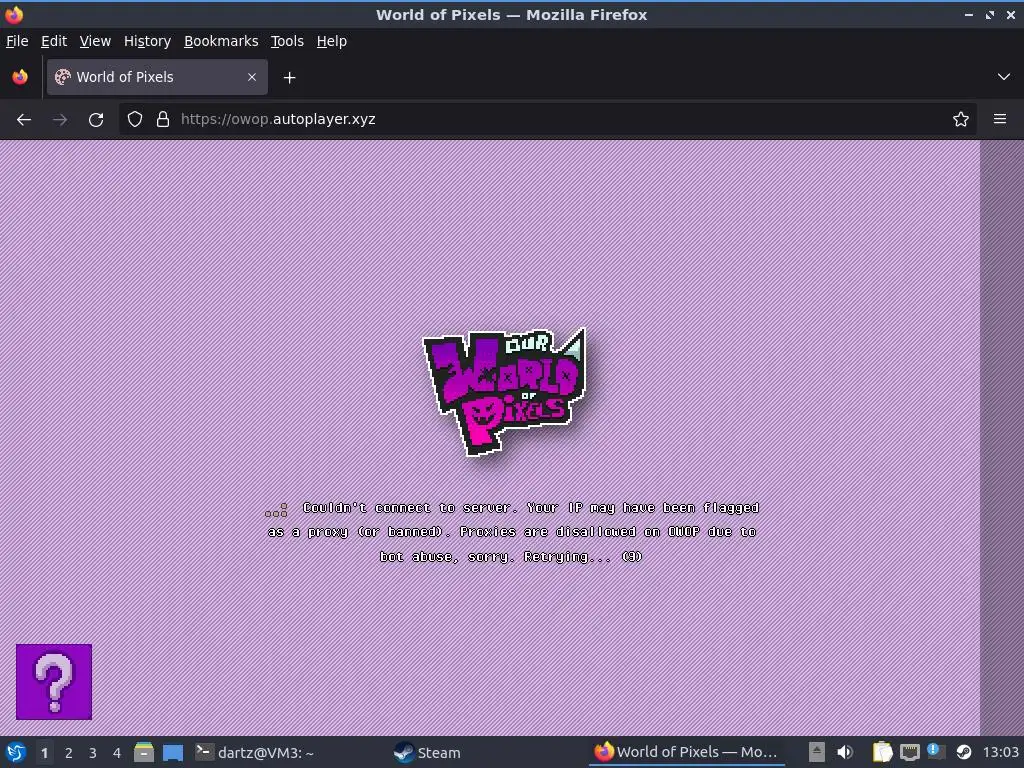Open the View menu
The height and width of the screenshot is (768, 1024).
point(95,41)
